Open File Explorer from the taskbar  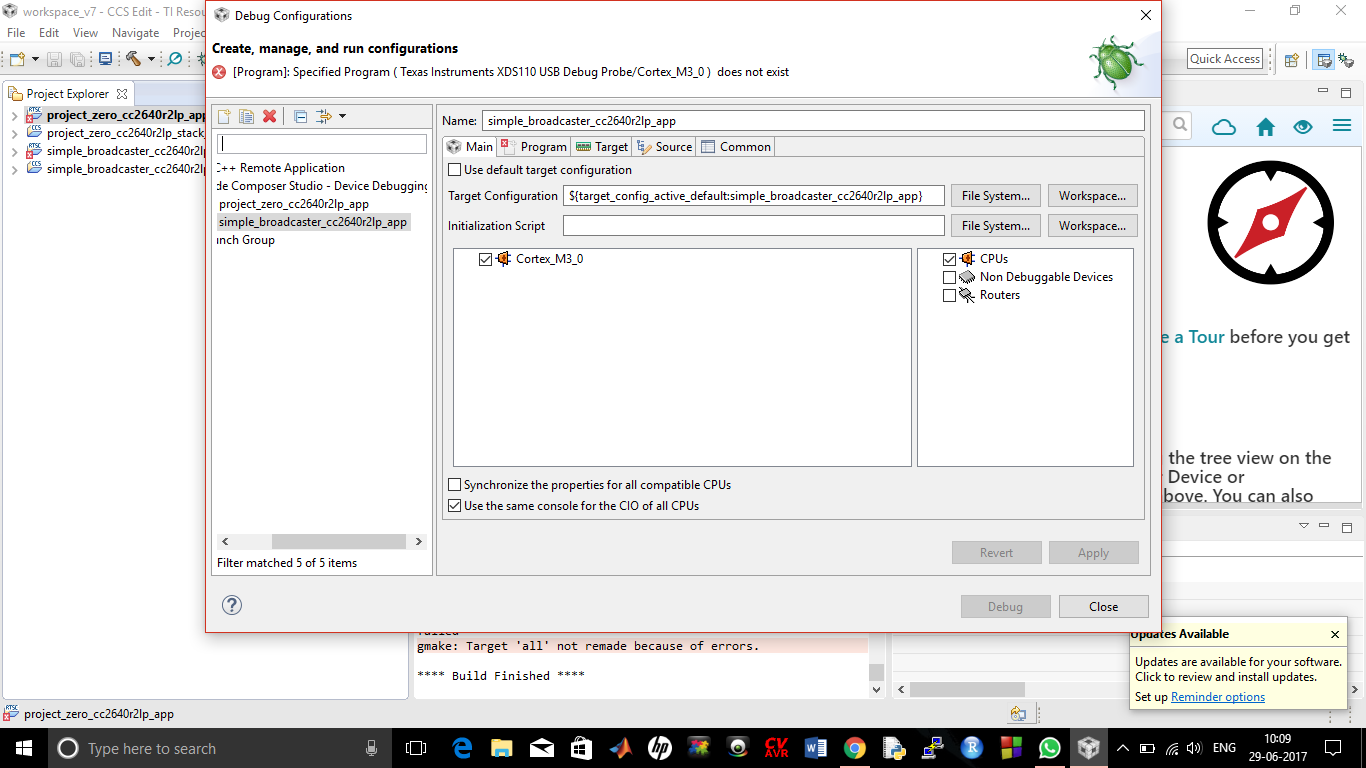502,748
